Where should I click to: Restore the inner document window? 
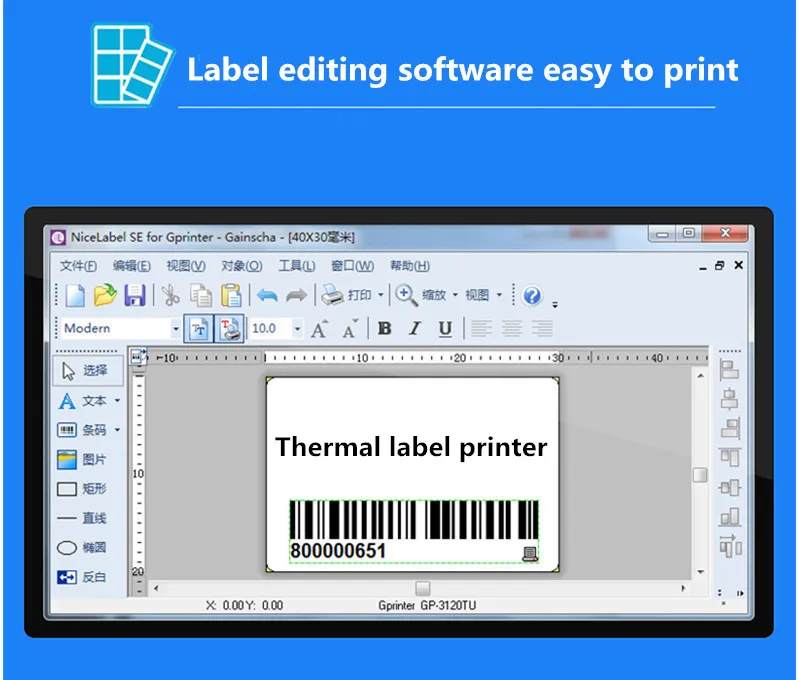pos(720,265)
